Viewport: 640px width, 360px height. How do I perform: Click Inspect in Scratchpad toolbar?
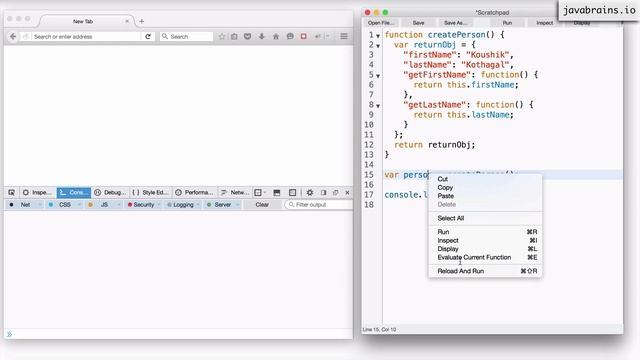coord(544,23)
